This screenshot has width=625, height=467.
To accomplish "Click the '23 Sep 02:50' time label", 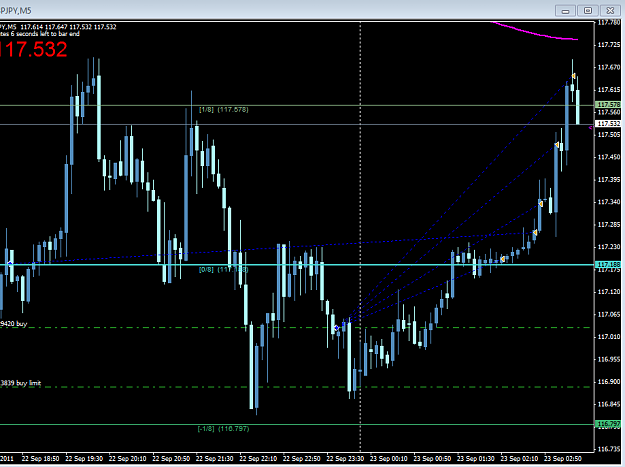I will (x=562, y=459).
